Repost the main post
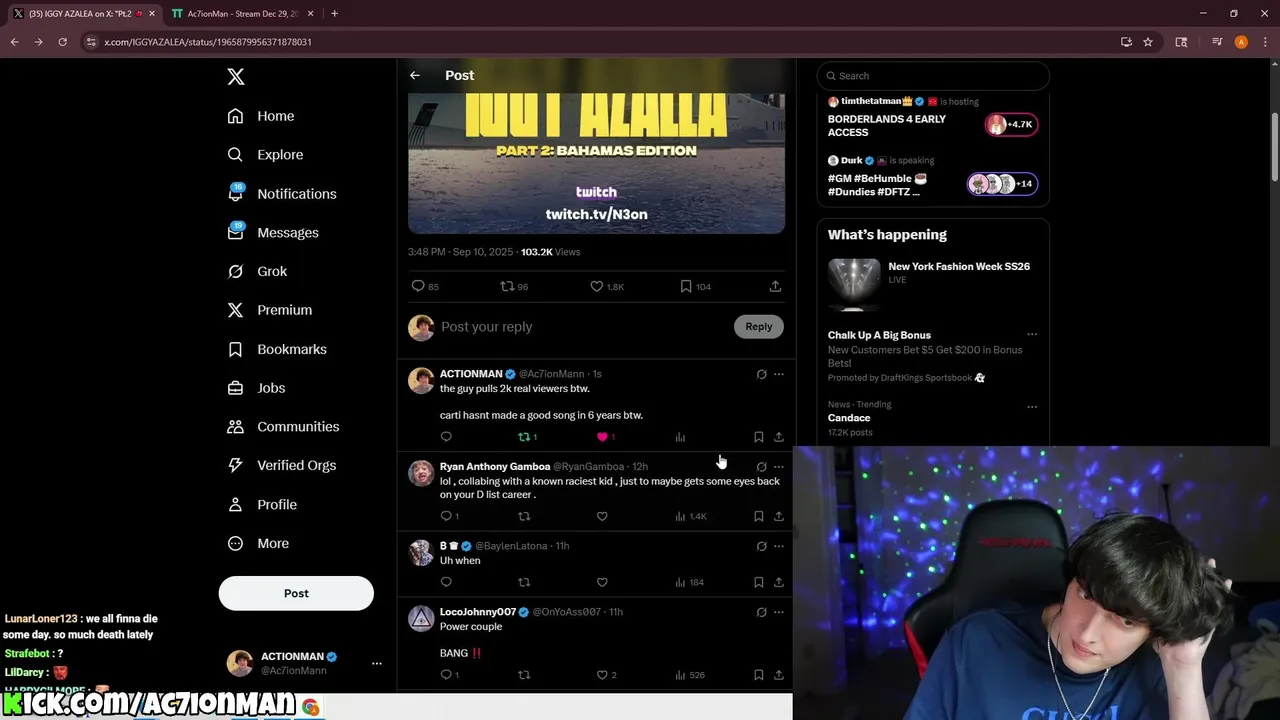 [x=508, y=286]
